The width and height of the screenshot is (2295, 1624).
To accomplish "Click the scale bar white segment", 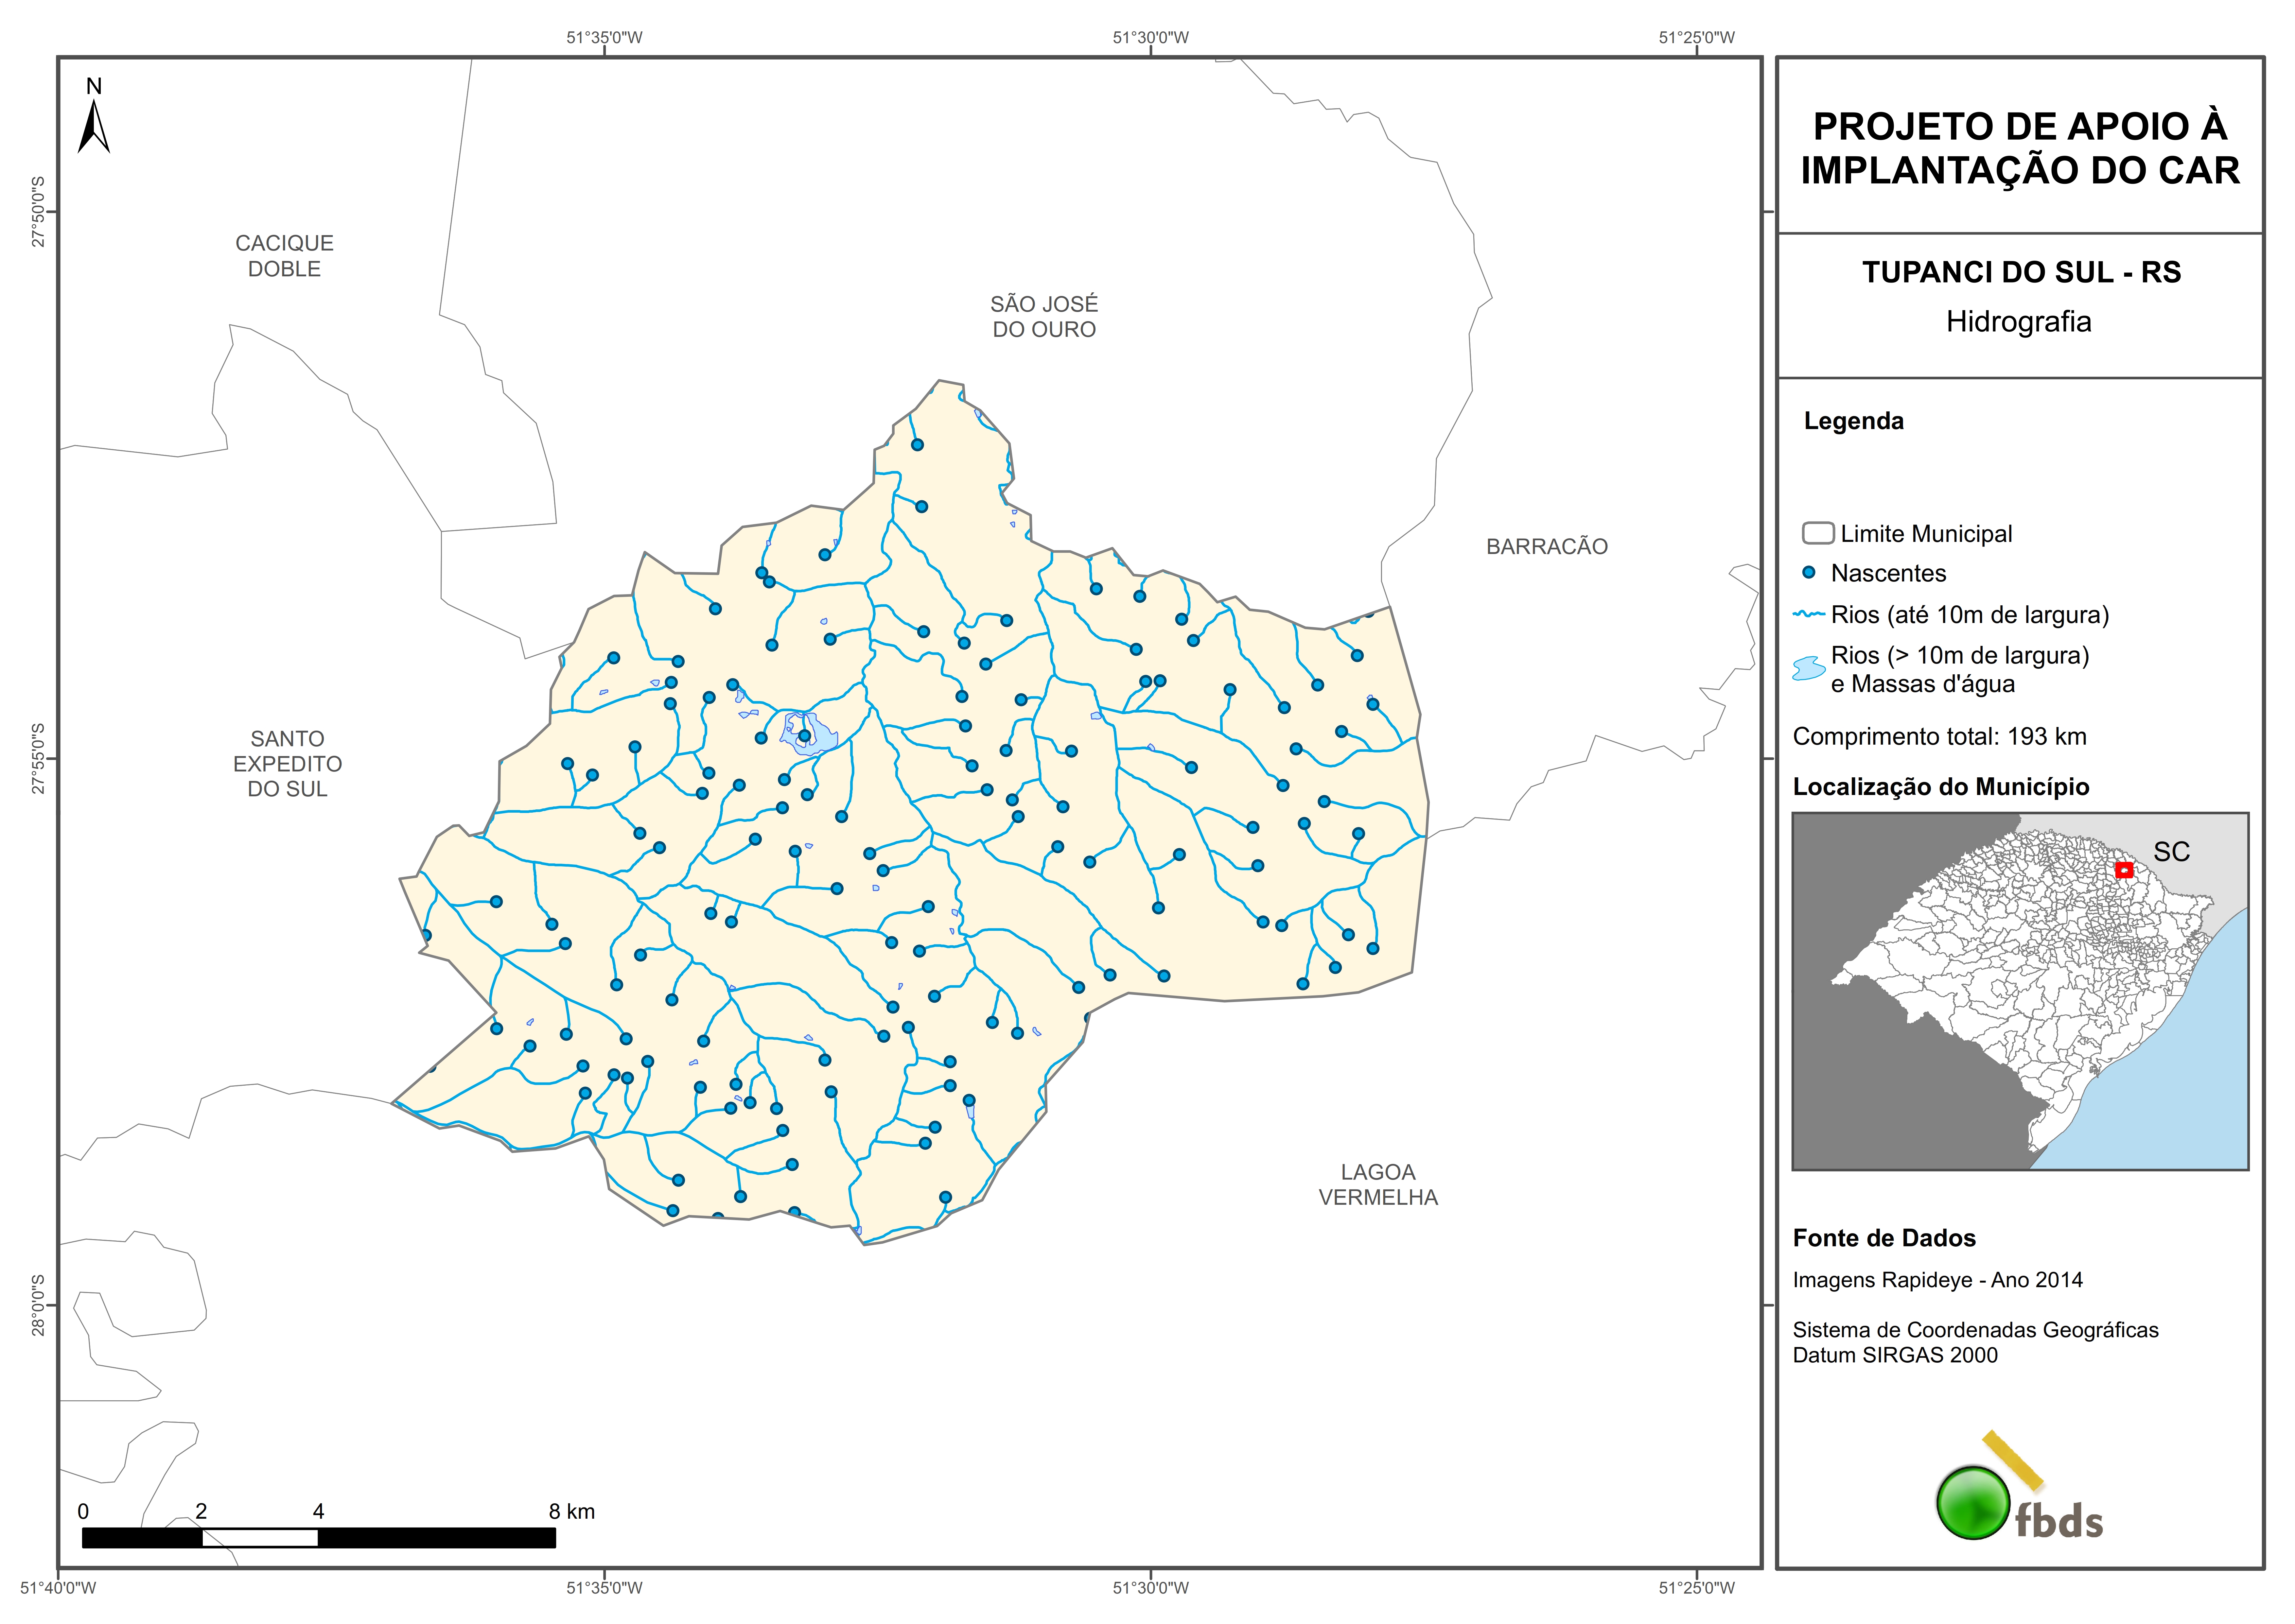I will coord(260,1538).
